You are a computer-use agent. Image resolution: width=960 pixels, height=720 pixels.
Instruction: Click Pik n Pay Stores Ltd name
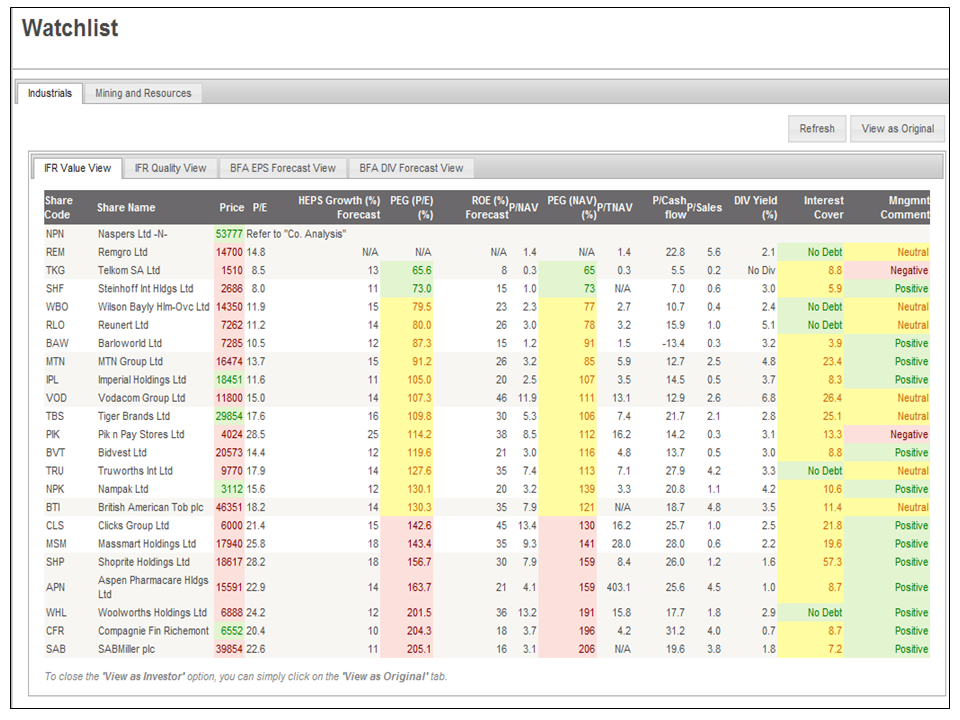[x=141, y=435]
